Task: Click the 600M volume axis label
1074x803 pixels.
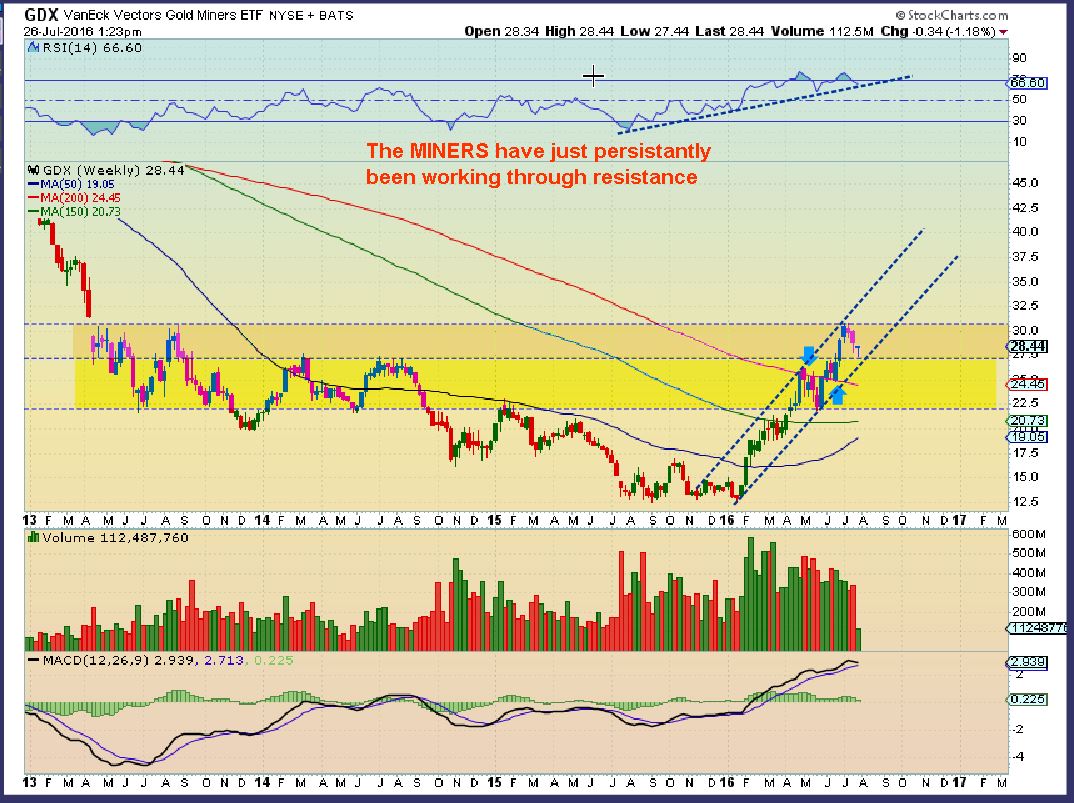Action: [1029, 534]
